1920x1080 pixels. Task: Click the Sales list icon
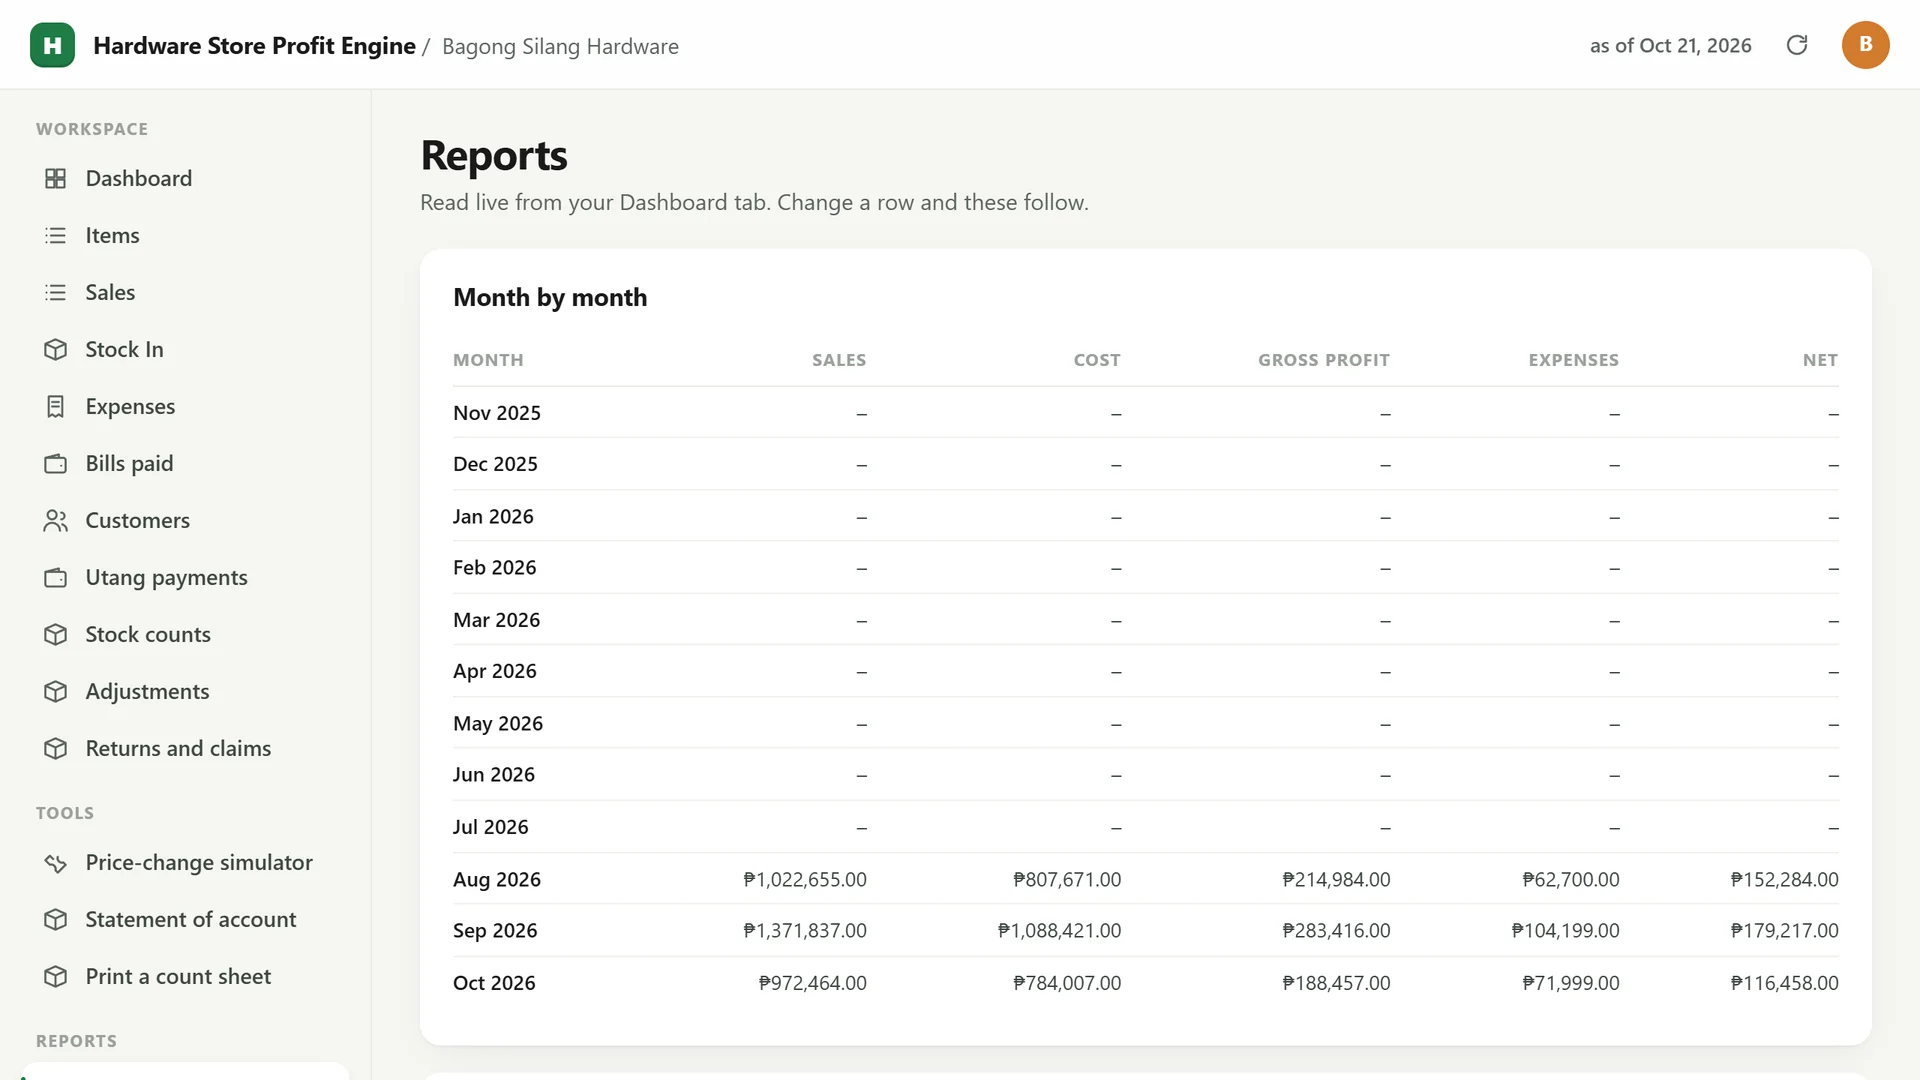[56, 292]
